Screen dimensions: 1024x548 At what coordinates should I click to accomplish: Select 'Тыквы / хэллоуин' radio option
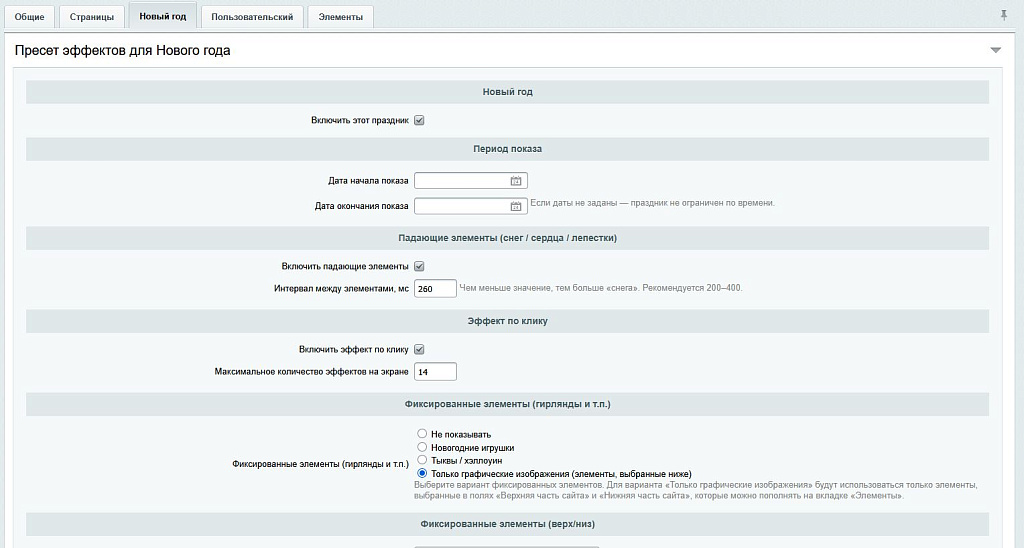tap(422, 460)
